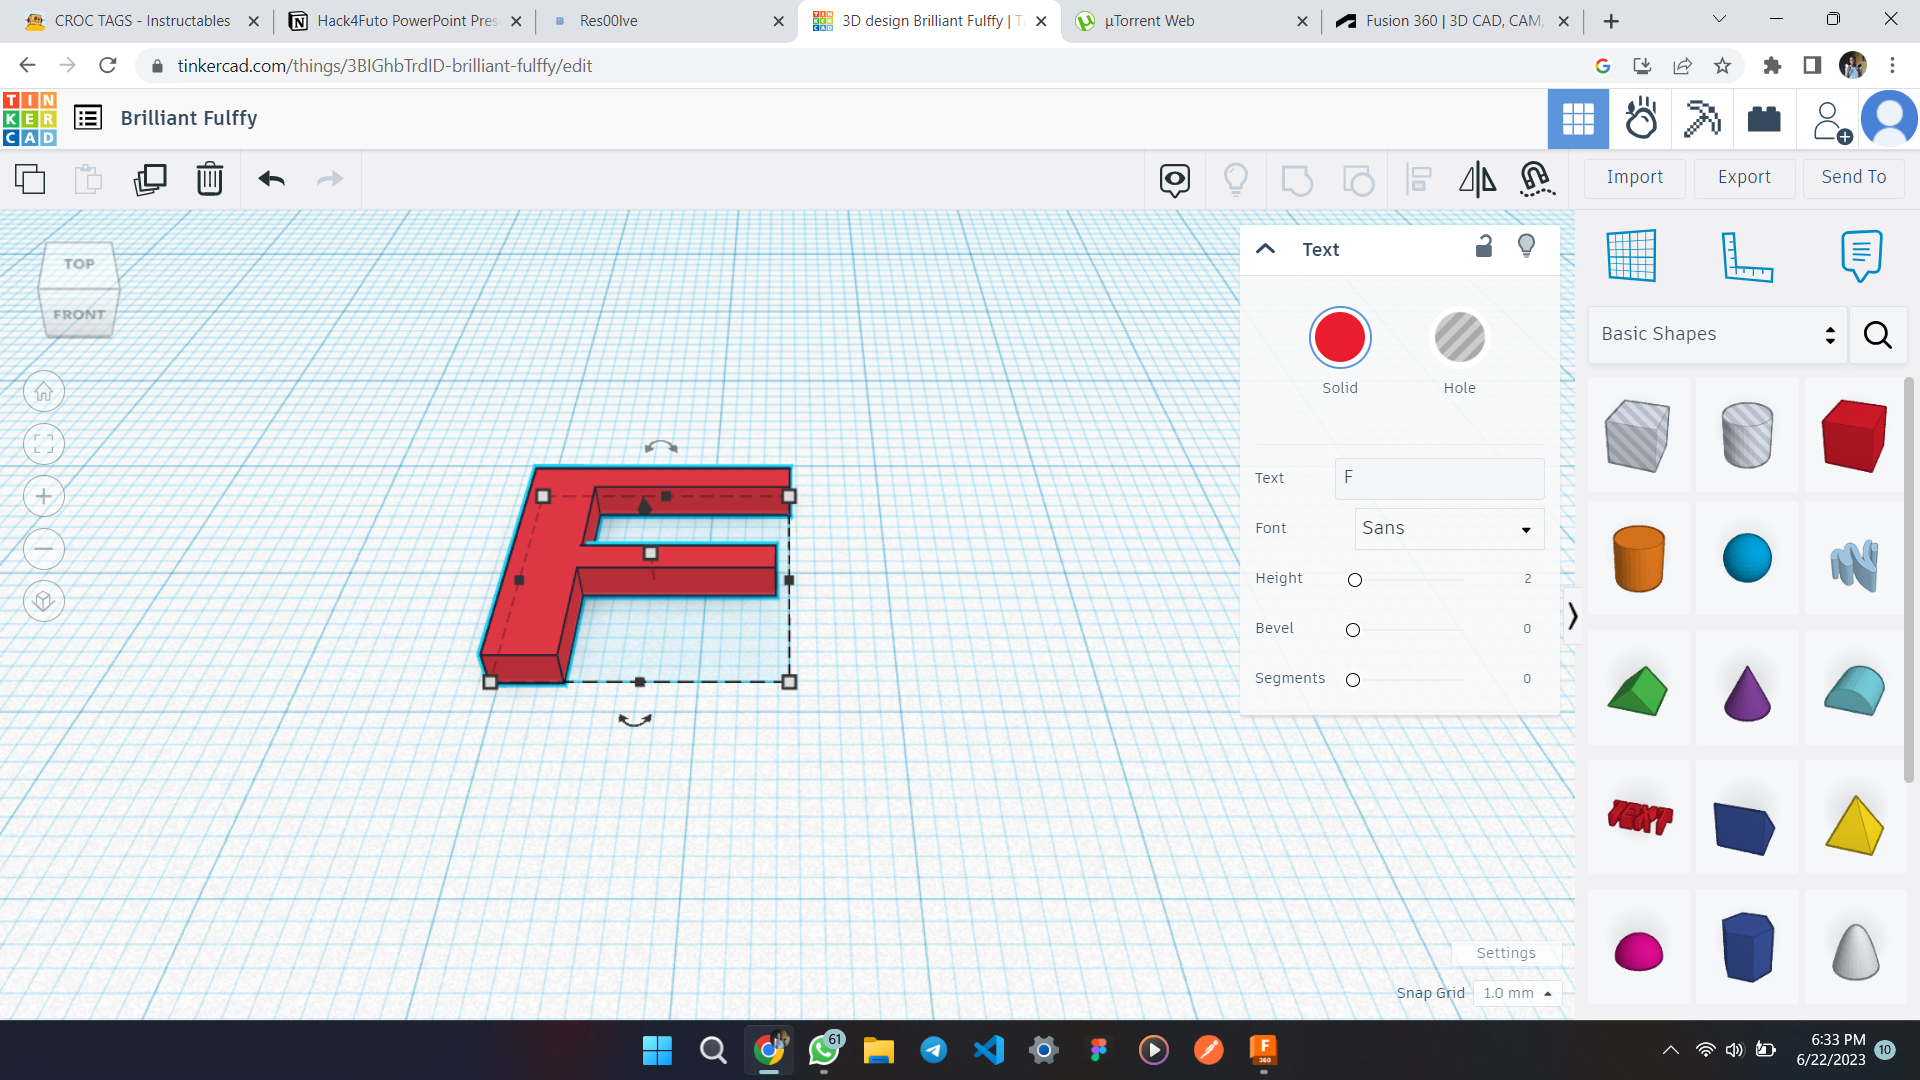Click the Import button
1920x1080 pixels.
[1635, 177]
